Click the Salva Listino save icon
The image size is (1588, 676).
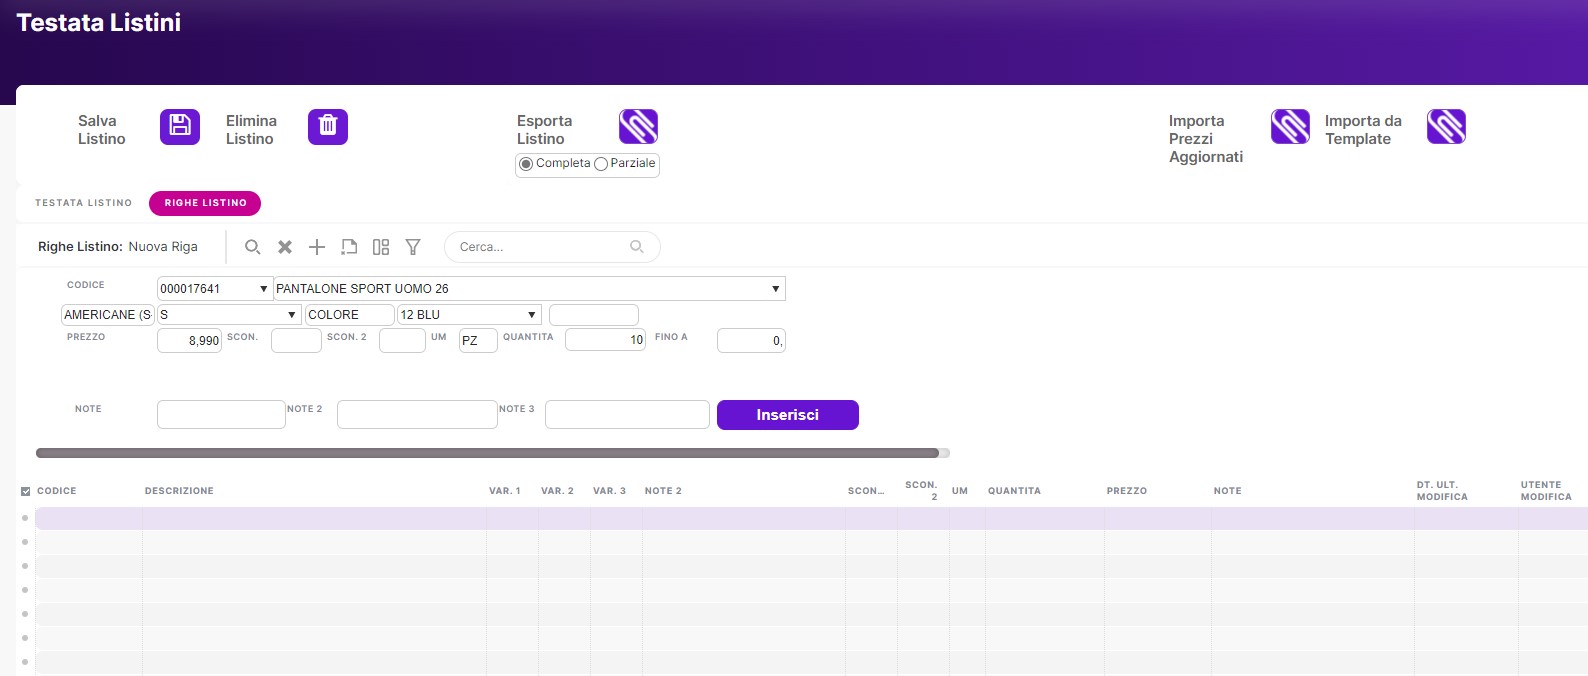point(180,127)
